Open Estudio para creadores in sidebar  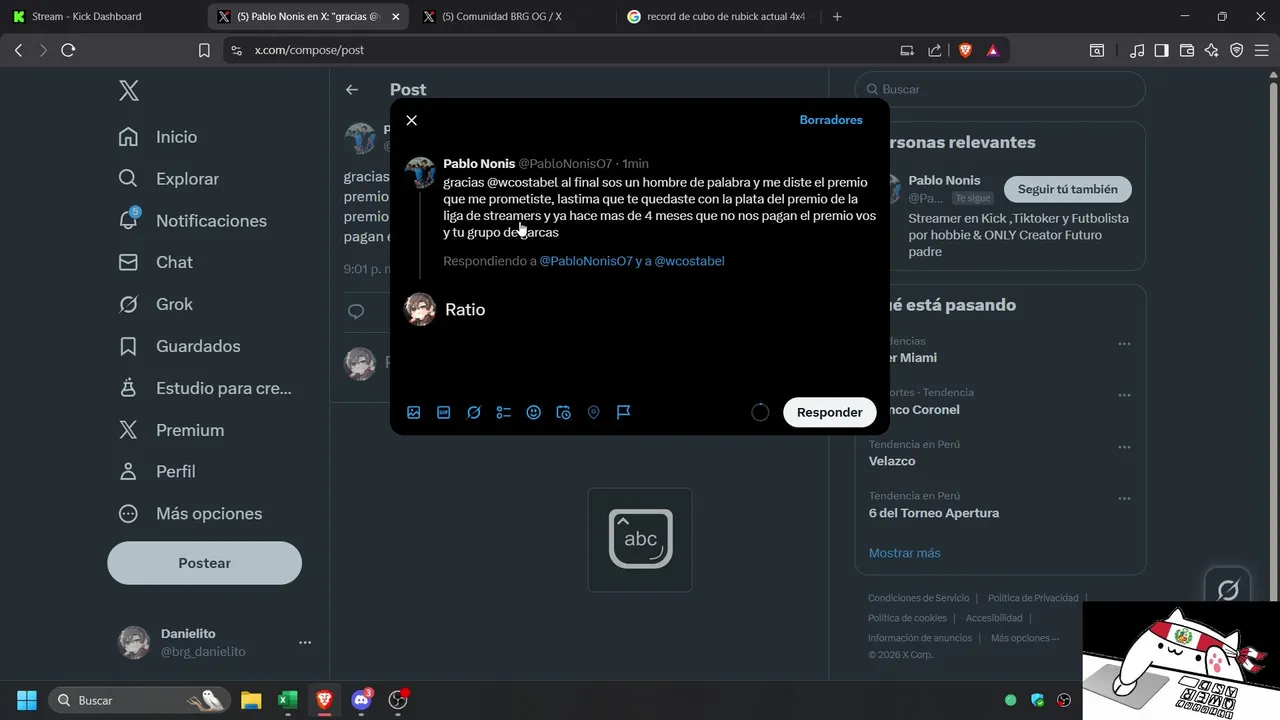pyautogui.click(x=205, y=388)
